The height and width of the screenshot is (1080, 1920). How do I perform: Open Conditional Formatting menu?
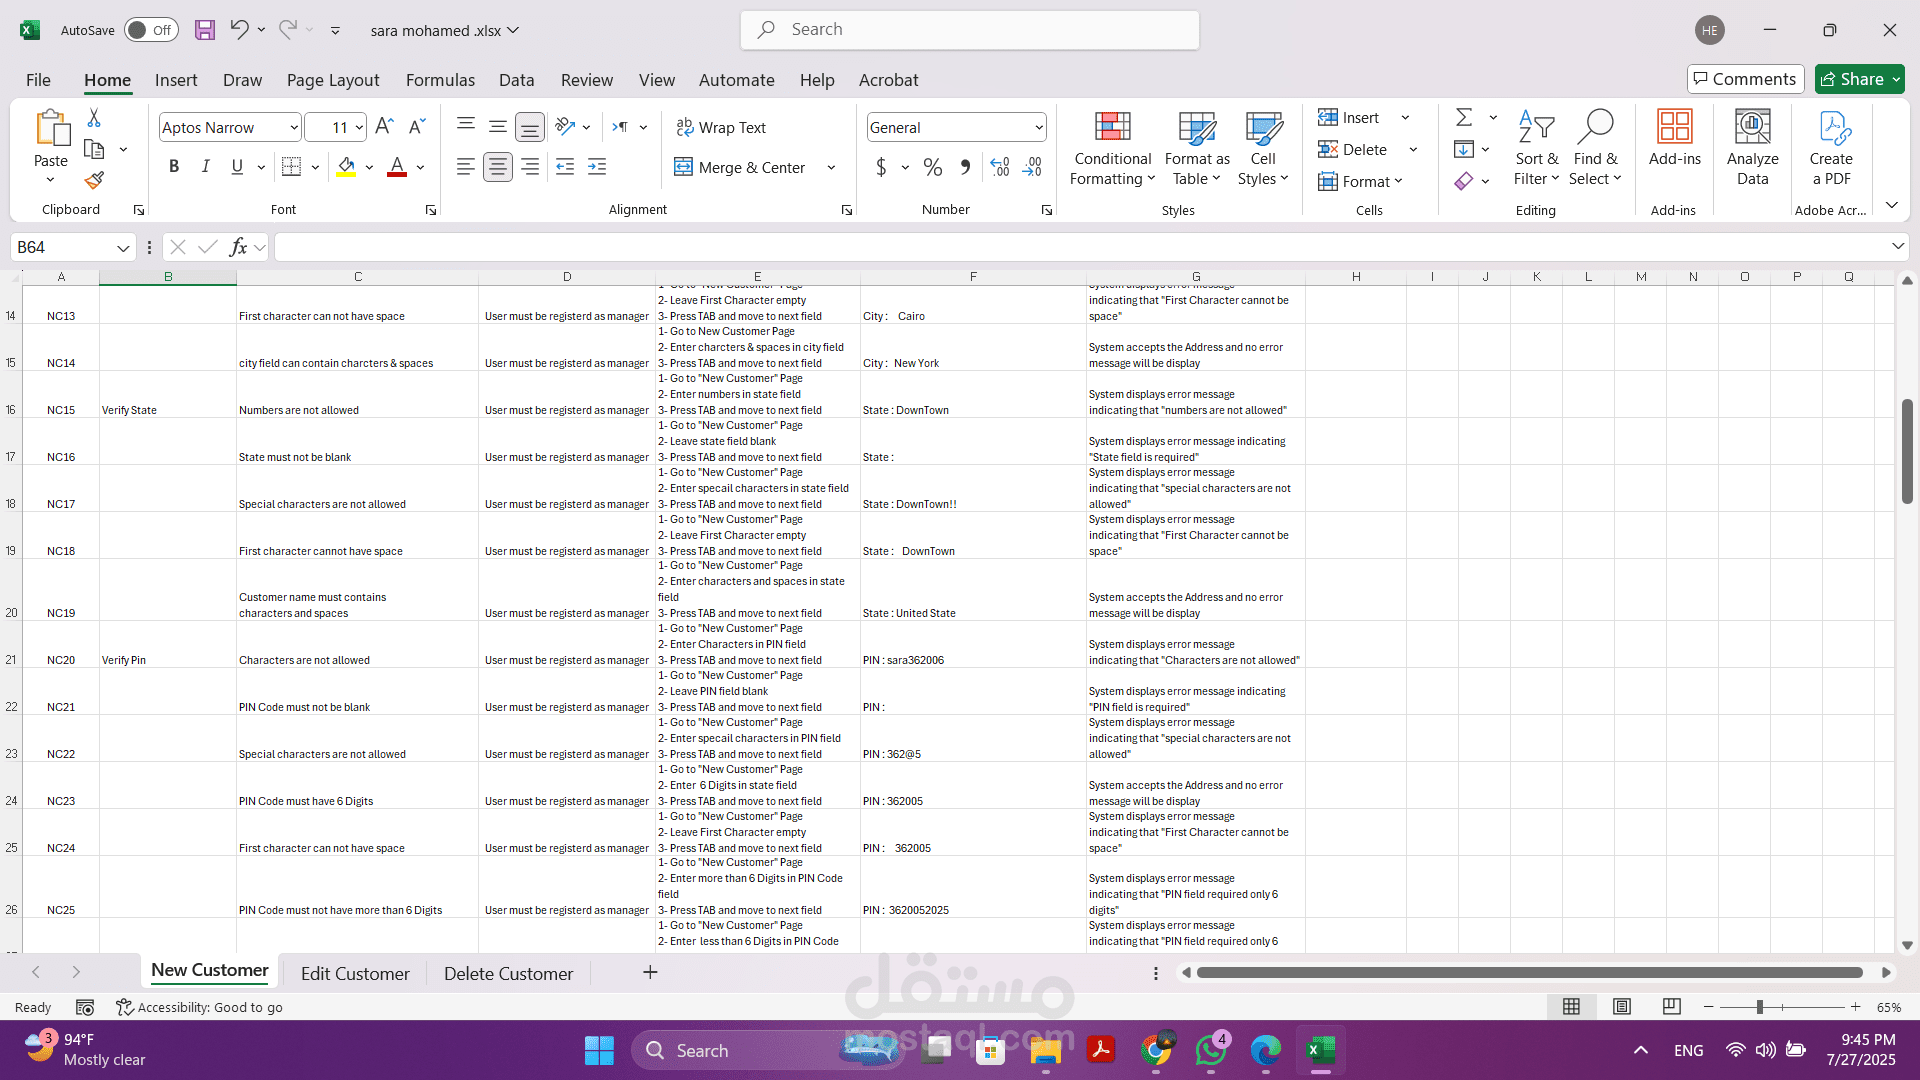click(1112, 150)
